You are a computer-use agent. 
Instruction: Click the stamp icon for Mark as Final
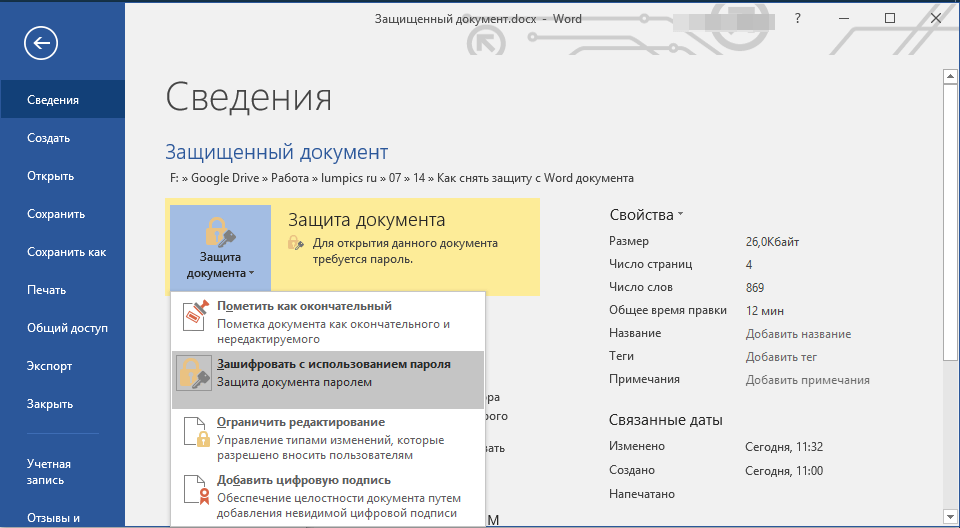pyautogui.click(x=195, y=317)
